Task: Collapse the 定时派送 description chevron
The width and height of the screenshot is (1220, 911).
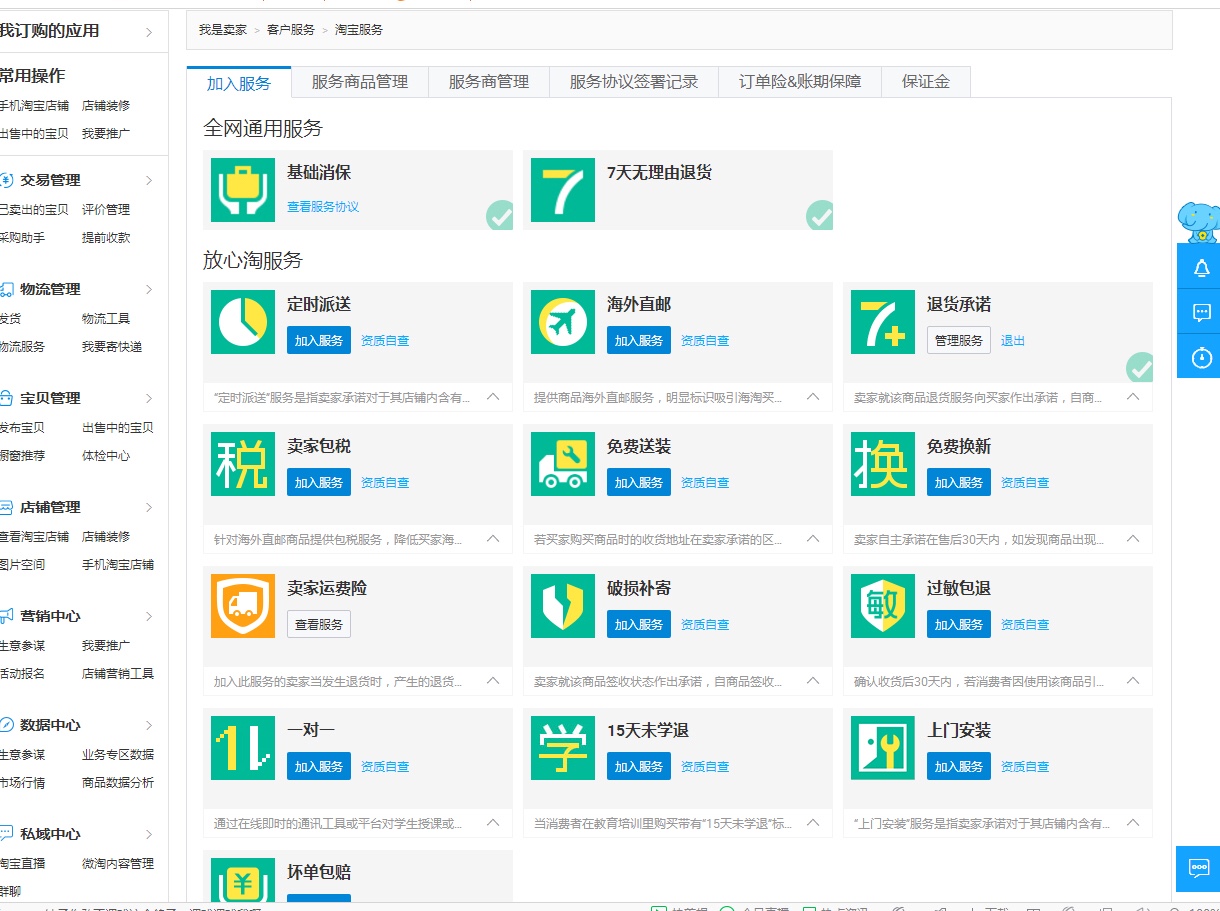Action: coord(492,397)
